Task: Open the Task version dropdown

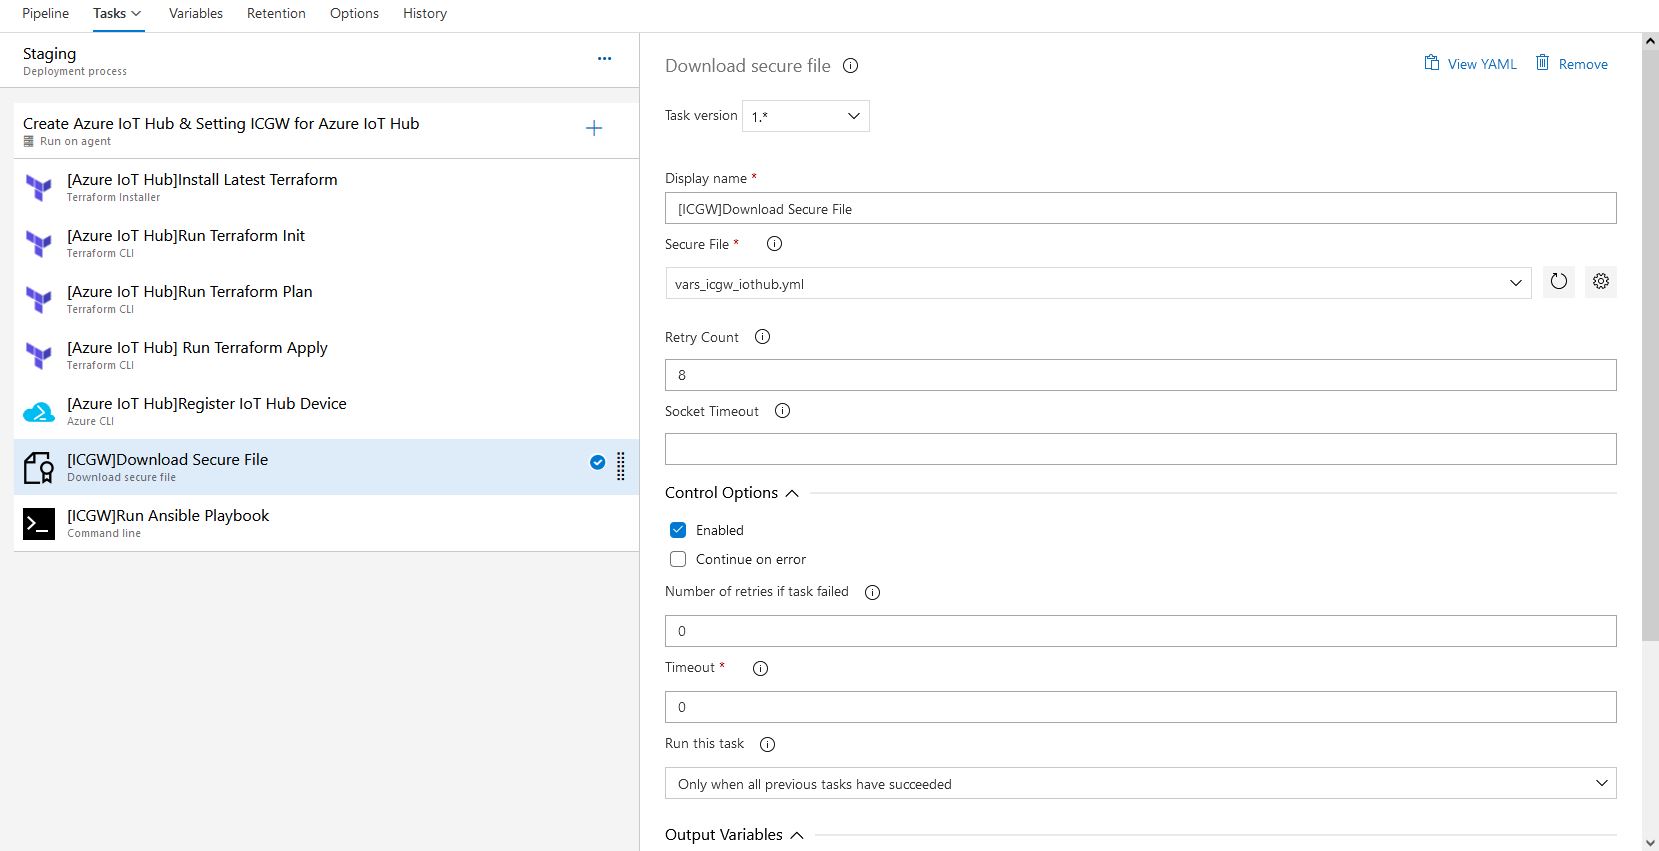Action: point(805,116)
